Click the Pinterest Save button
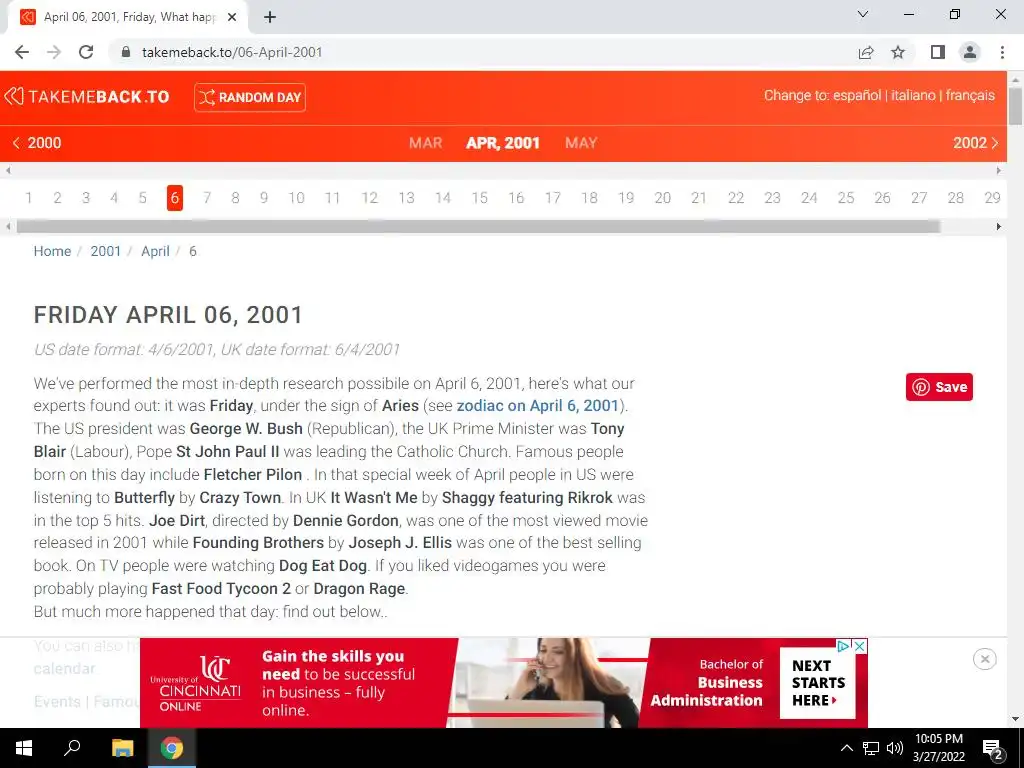Viewport: 1024px width, 768px height. coord(939,387)
